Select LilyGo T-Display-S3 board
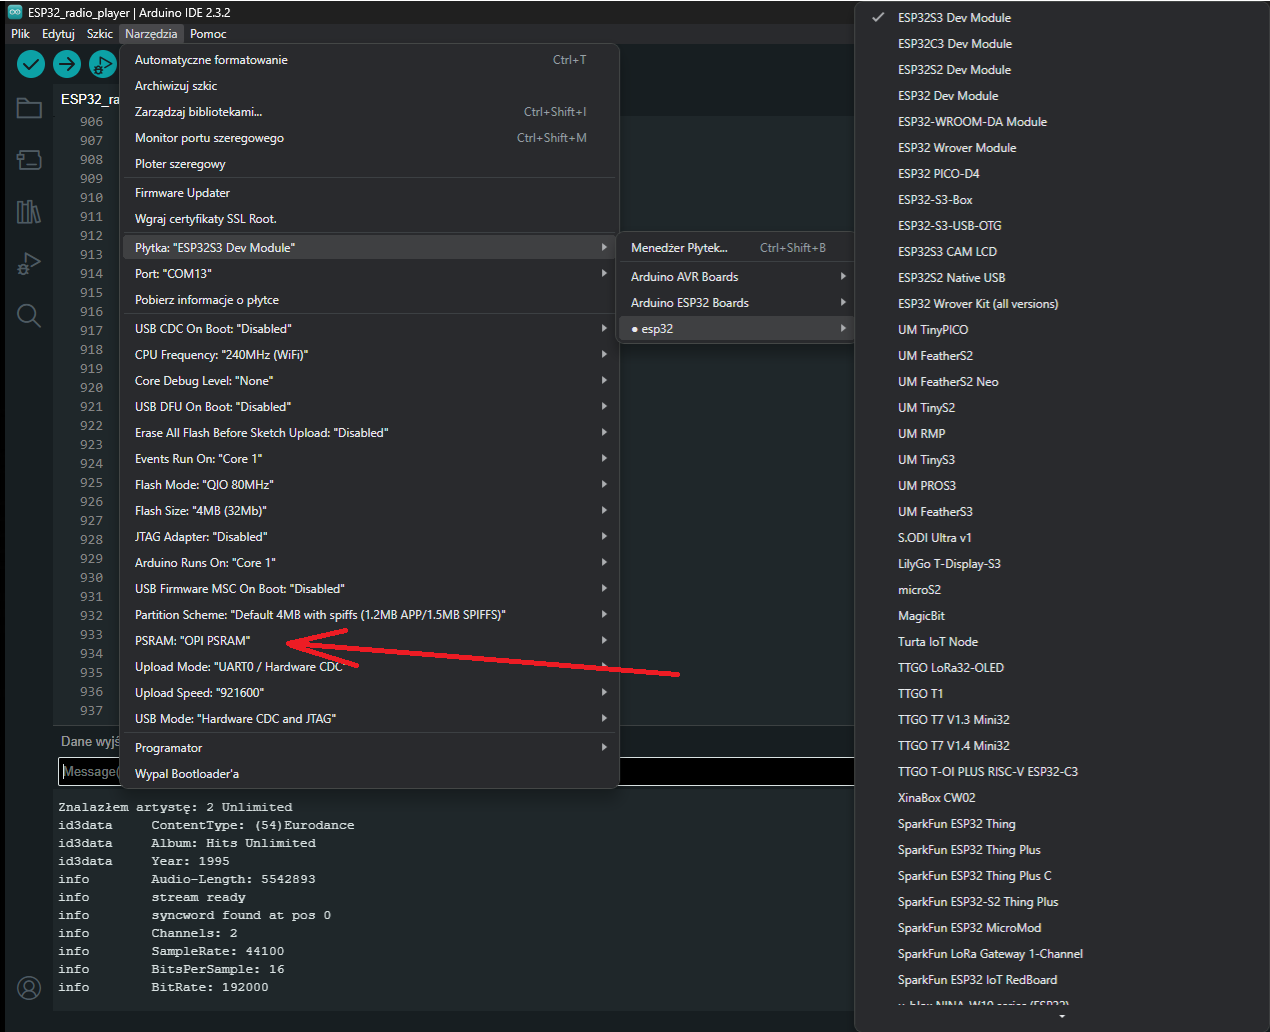1270x1032 pixels. [x=1062, y=564]
